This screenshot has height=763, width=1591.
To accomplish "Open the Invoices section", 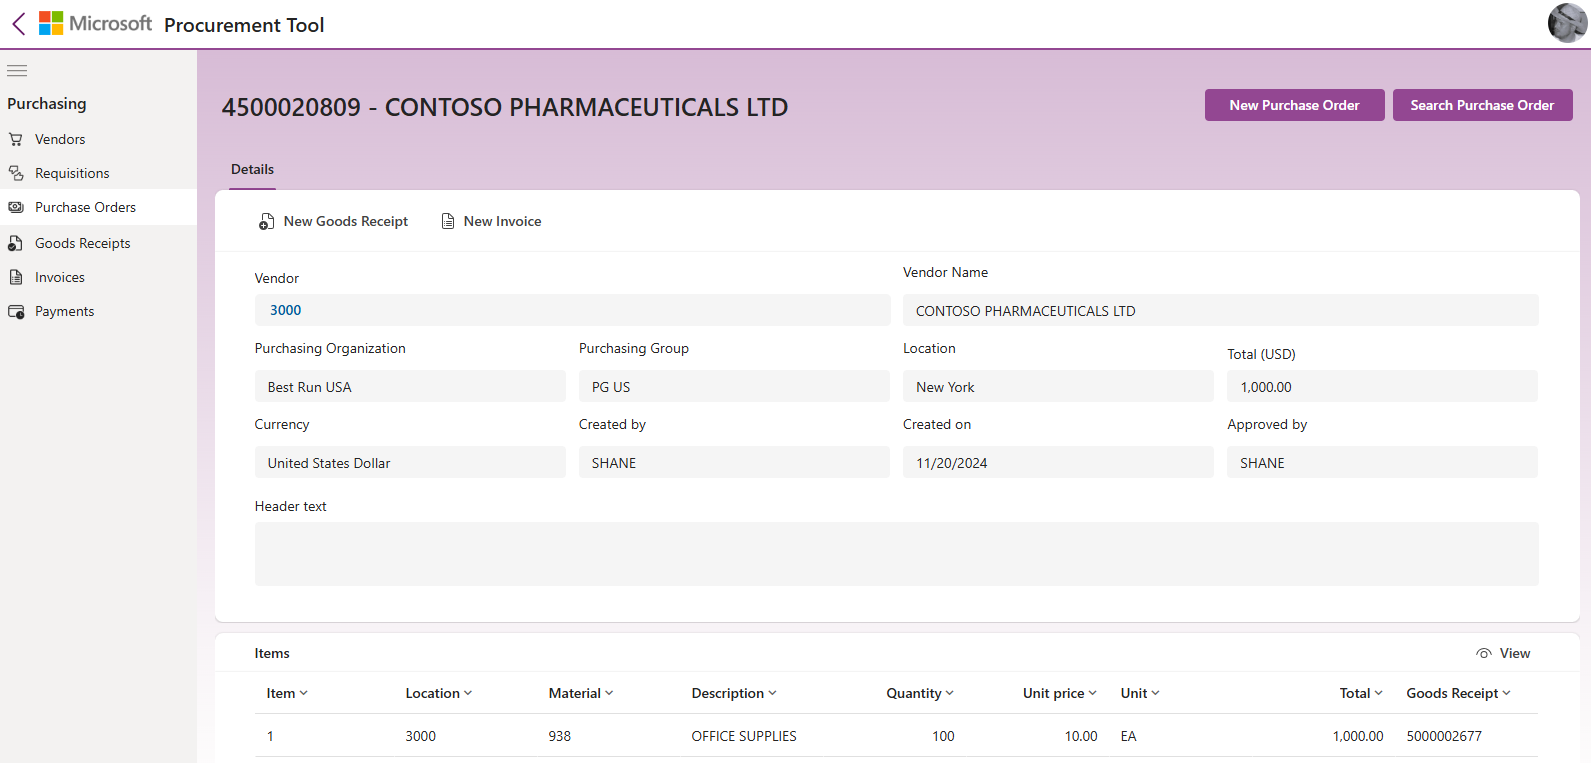I will pyautogui.click(x=60, y=277).
